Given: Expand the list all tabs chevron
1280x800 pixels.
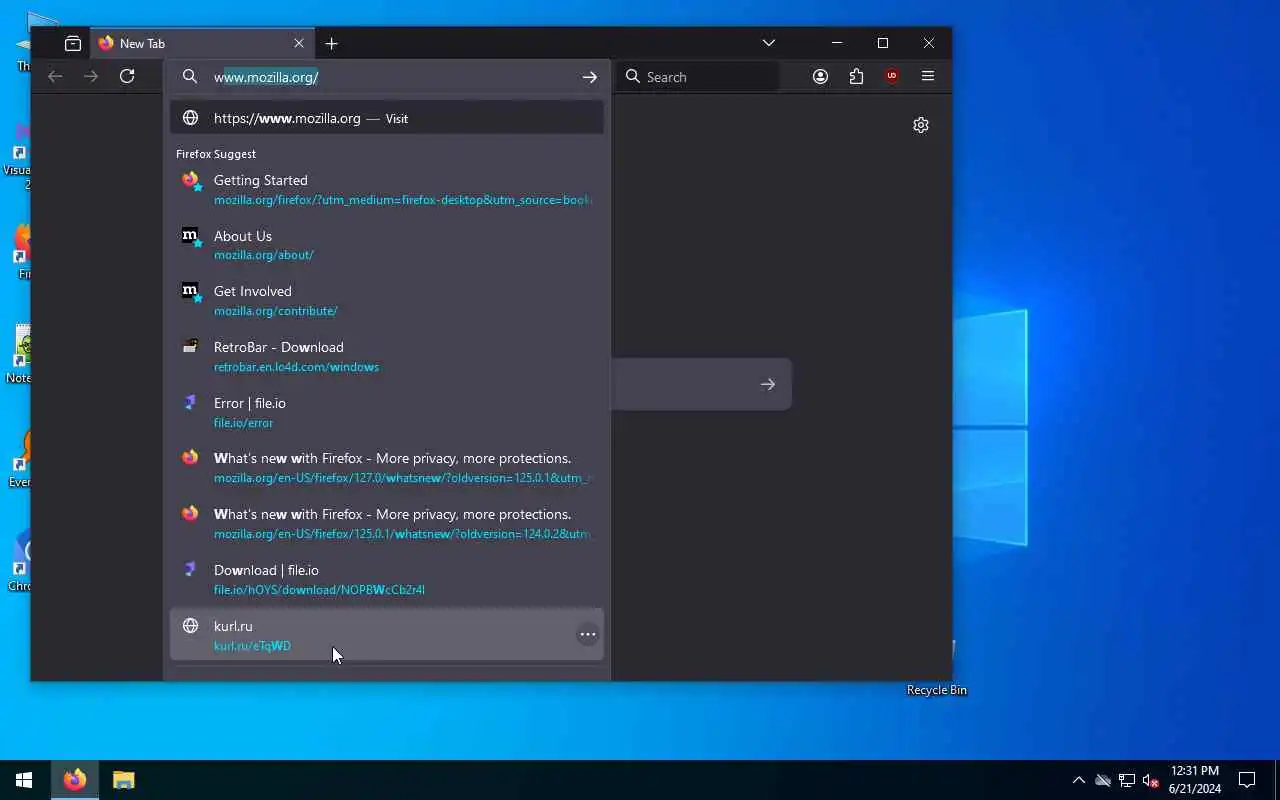Looking at the screenshot, I should (769, 43).
